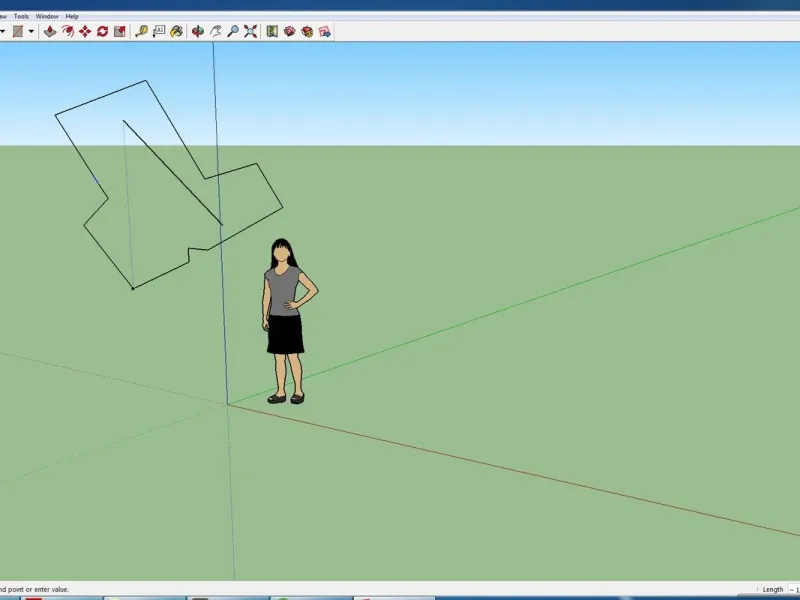Open the shape tool dropdown arrow
The height and width of the screenshot is (600, 800).
pos(31,32)
